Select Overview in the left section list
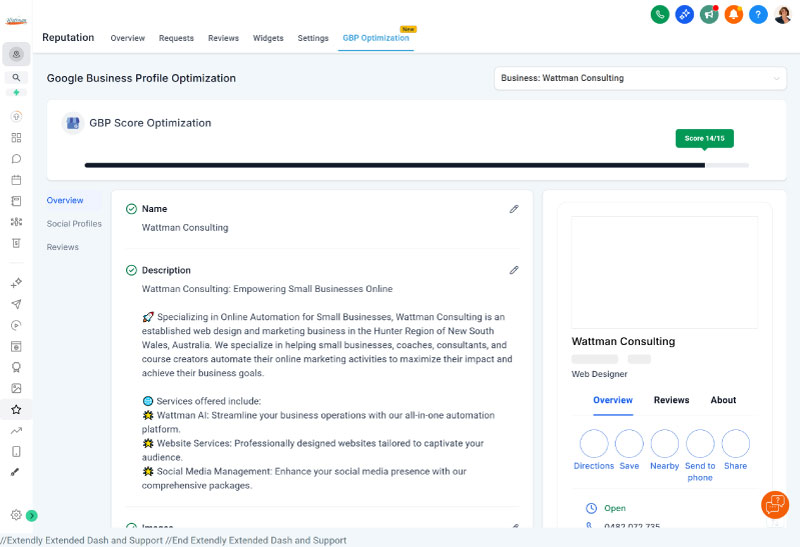Screen dimensions: 800x547 65,201
